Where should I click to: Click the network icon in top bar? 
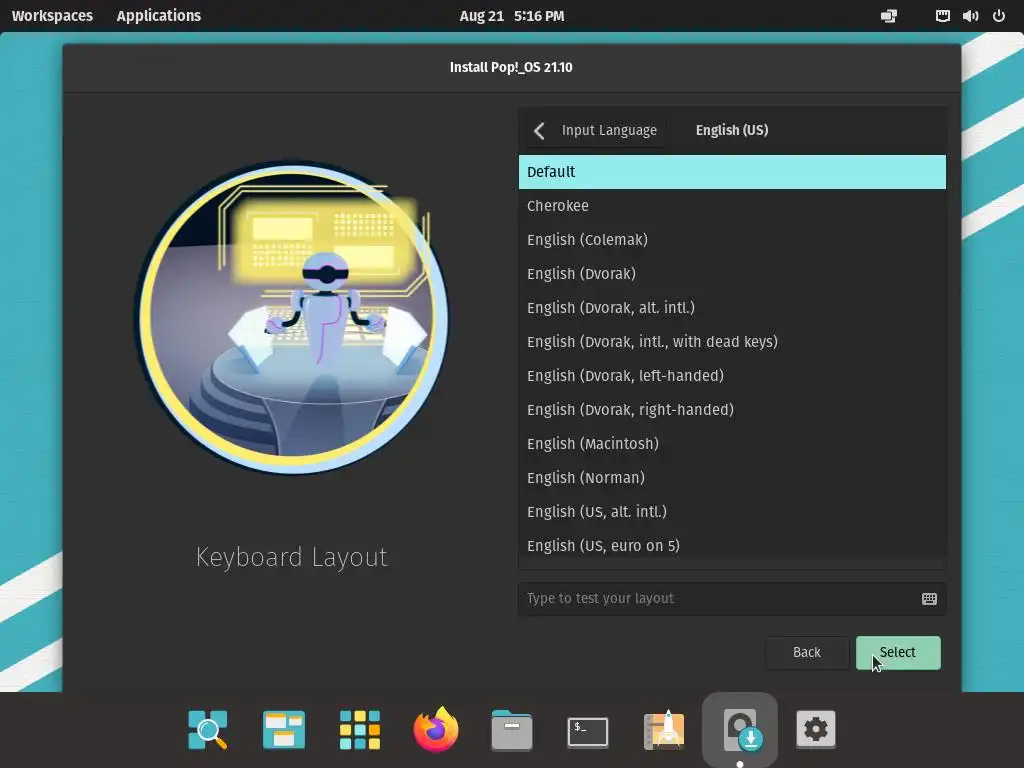[942, 16]
